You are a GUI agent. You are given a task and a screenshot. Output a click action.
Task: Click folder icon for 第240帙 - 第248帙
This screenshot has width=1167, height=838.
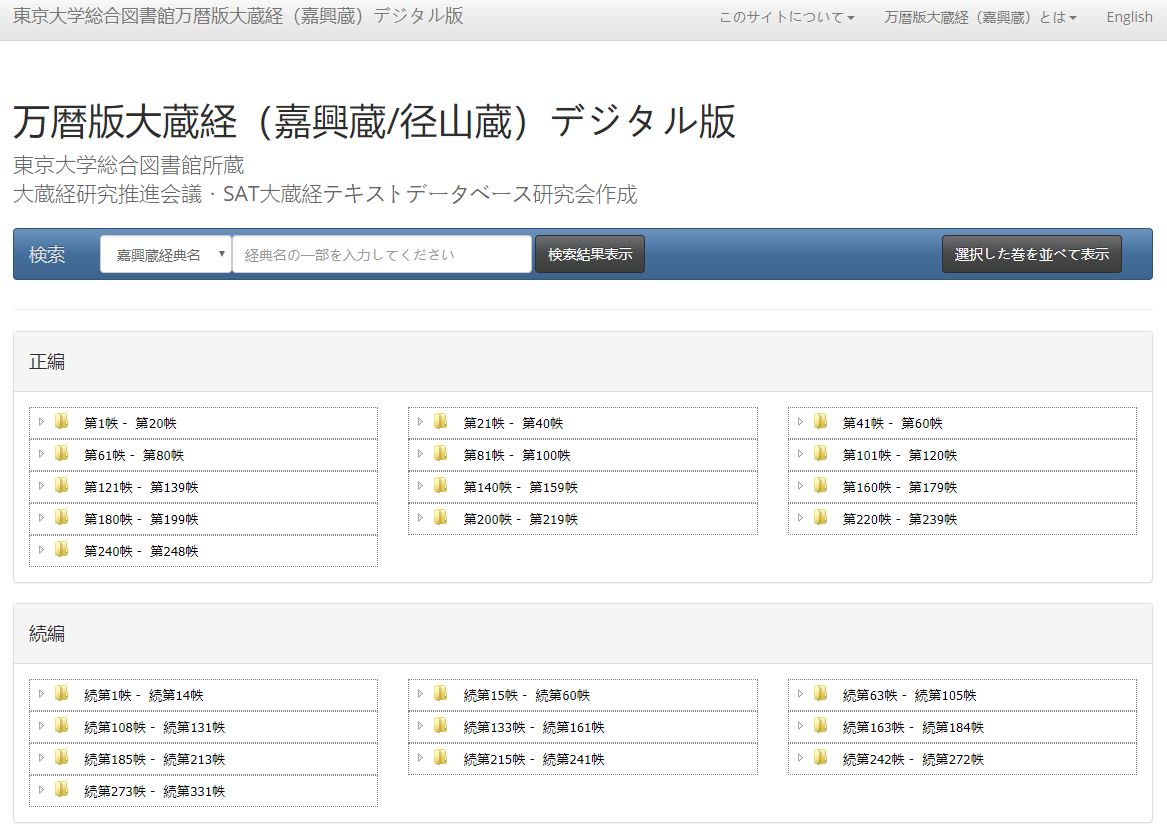click(x=62, y=550)
